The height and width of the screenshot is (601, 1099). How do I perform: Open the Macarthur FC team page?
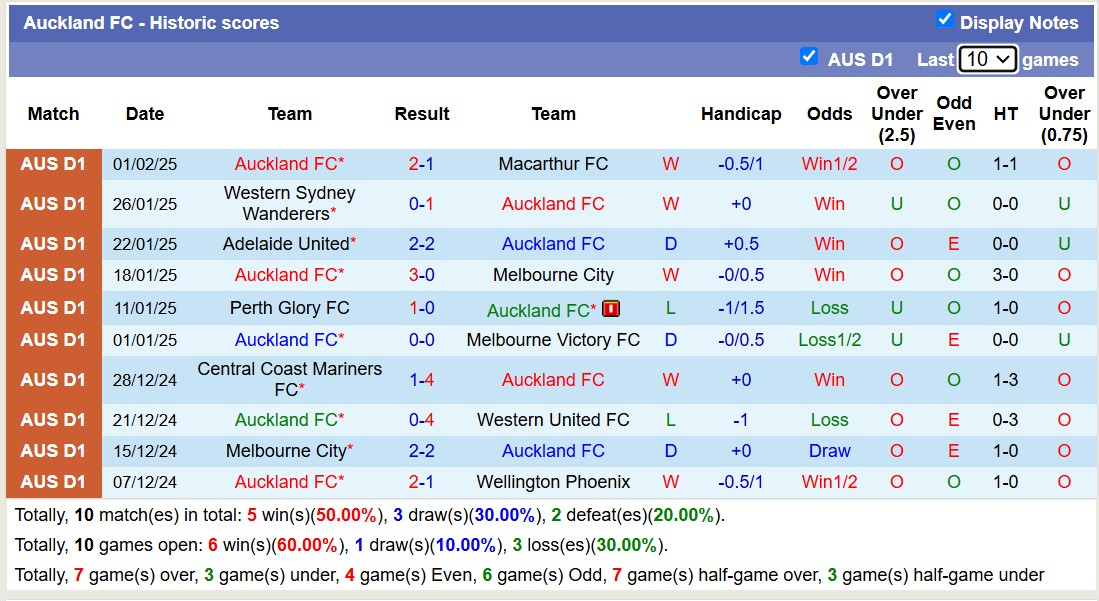click(x=553, y=164)
